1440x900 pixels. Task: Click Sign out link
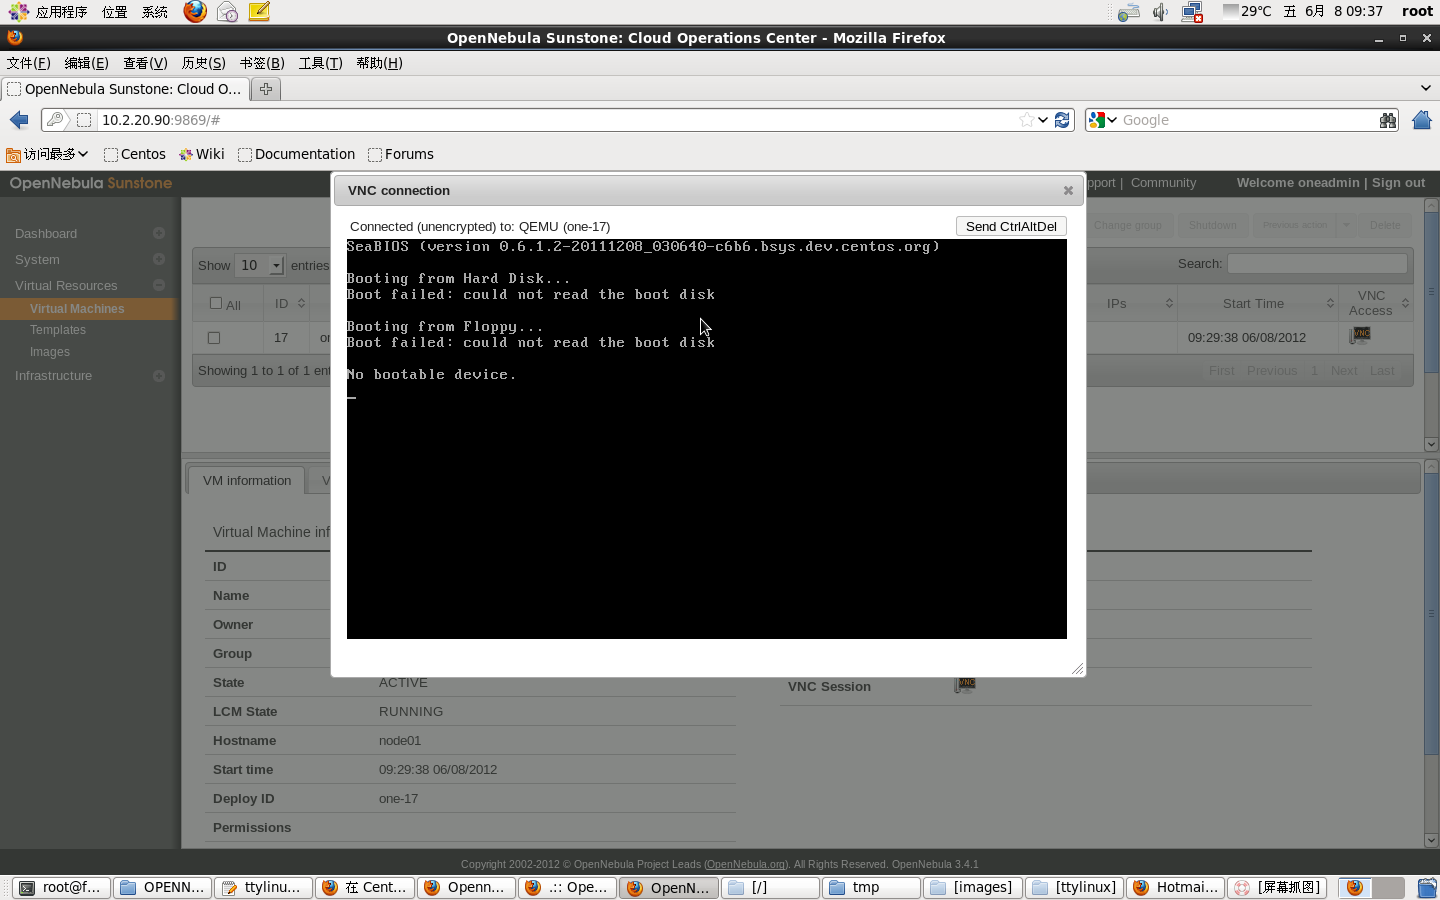click(x=1398, y=182)
